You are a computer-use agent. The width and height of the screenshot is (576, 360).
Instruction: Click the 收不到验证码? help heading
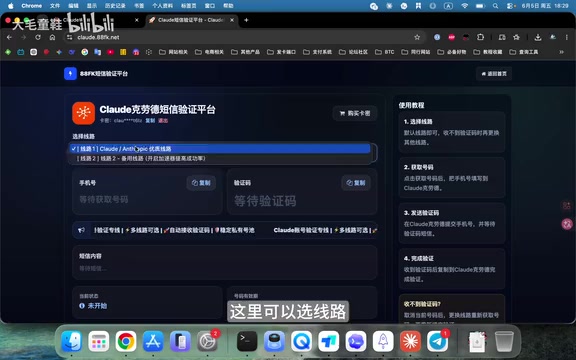(422, 304)
